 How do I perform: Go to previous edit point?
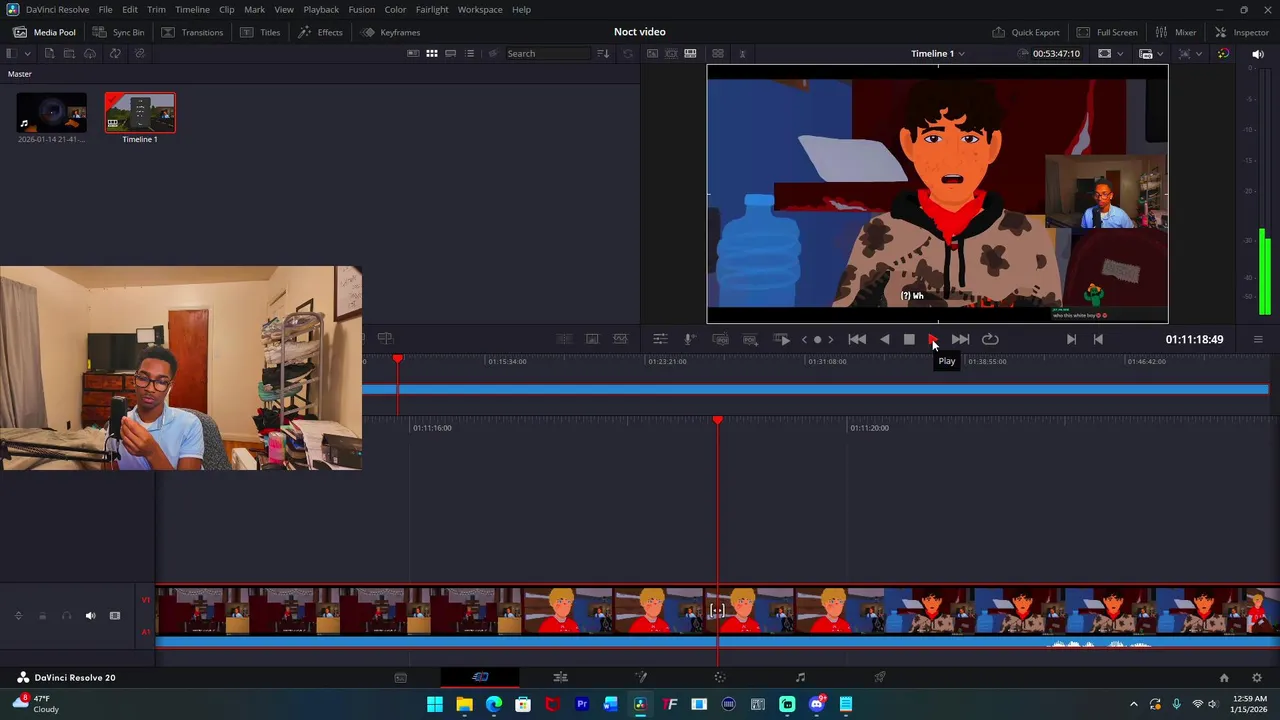click(1098, 339)
